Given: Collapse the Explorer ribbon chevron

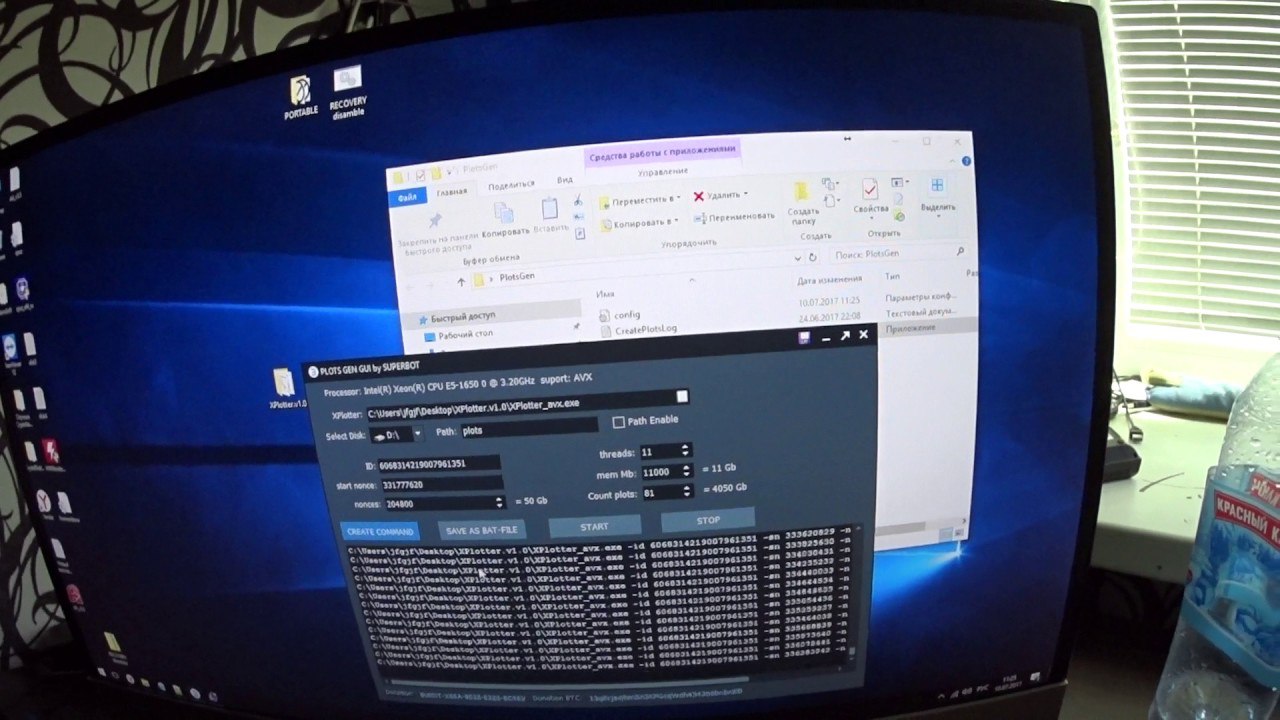Looking at the screenshot, I should tap(953, 160).
